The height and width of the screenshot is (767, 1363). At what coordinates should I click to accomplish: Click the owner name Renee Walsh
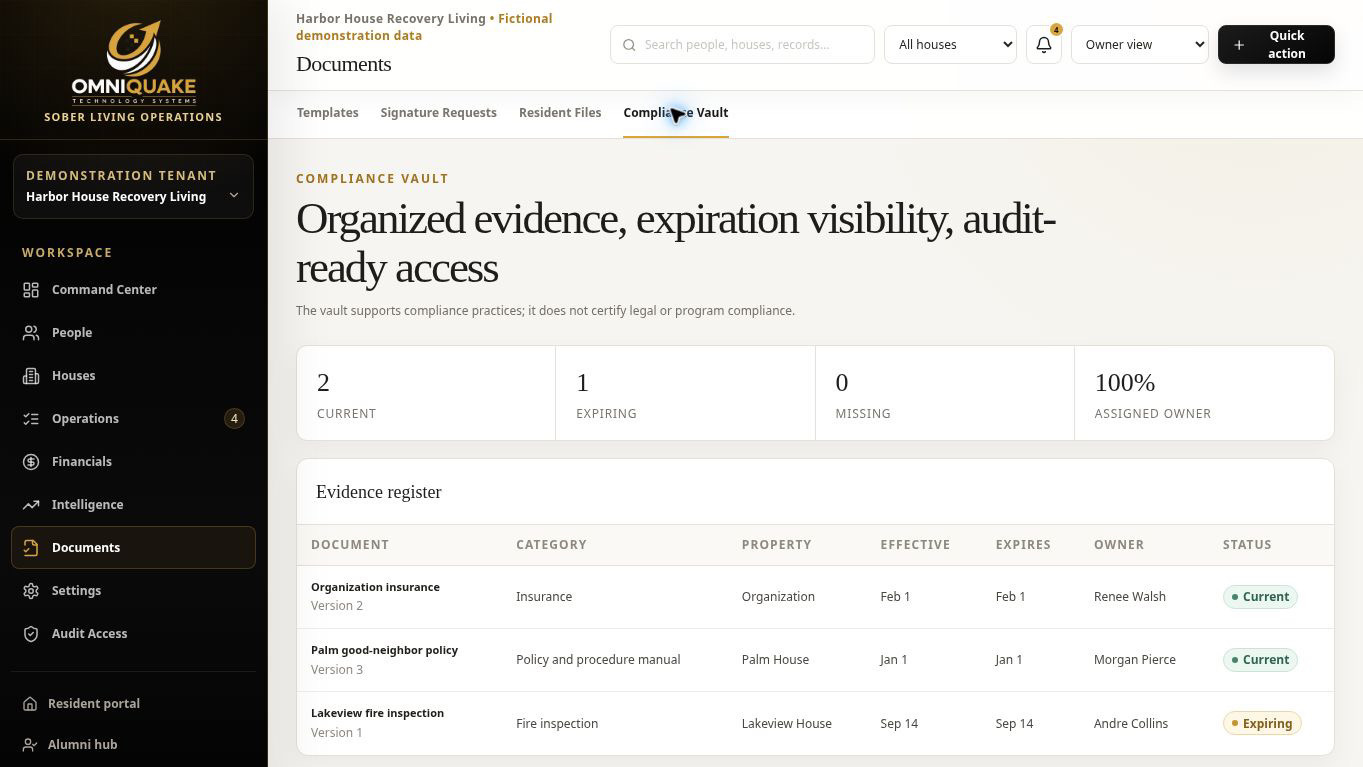pyautogui.click(x=1130, y=597)
